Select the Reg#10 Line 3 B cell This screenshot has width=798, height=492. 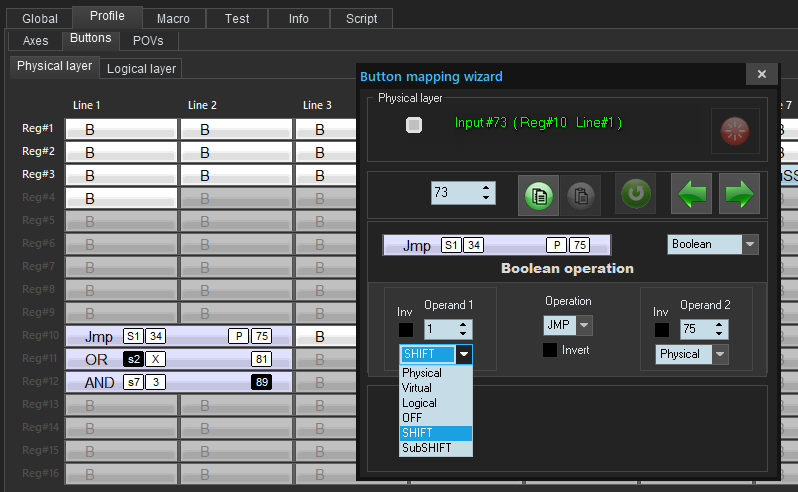[x=326, y=336]
